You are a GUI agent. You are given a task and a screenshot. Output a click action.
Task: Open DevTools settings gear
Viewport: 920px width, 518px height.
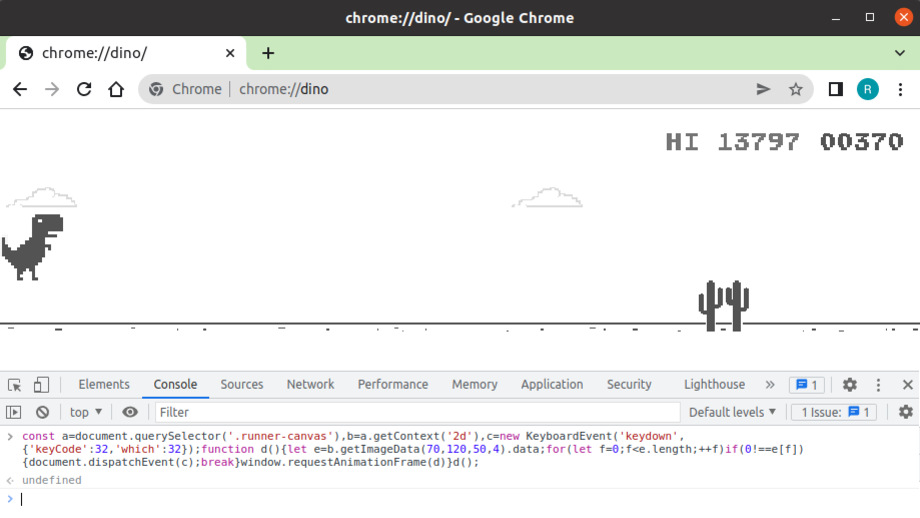point(850,385)
